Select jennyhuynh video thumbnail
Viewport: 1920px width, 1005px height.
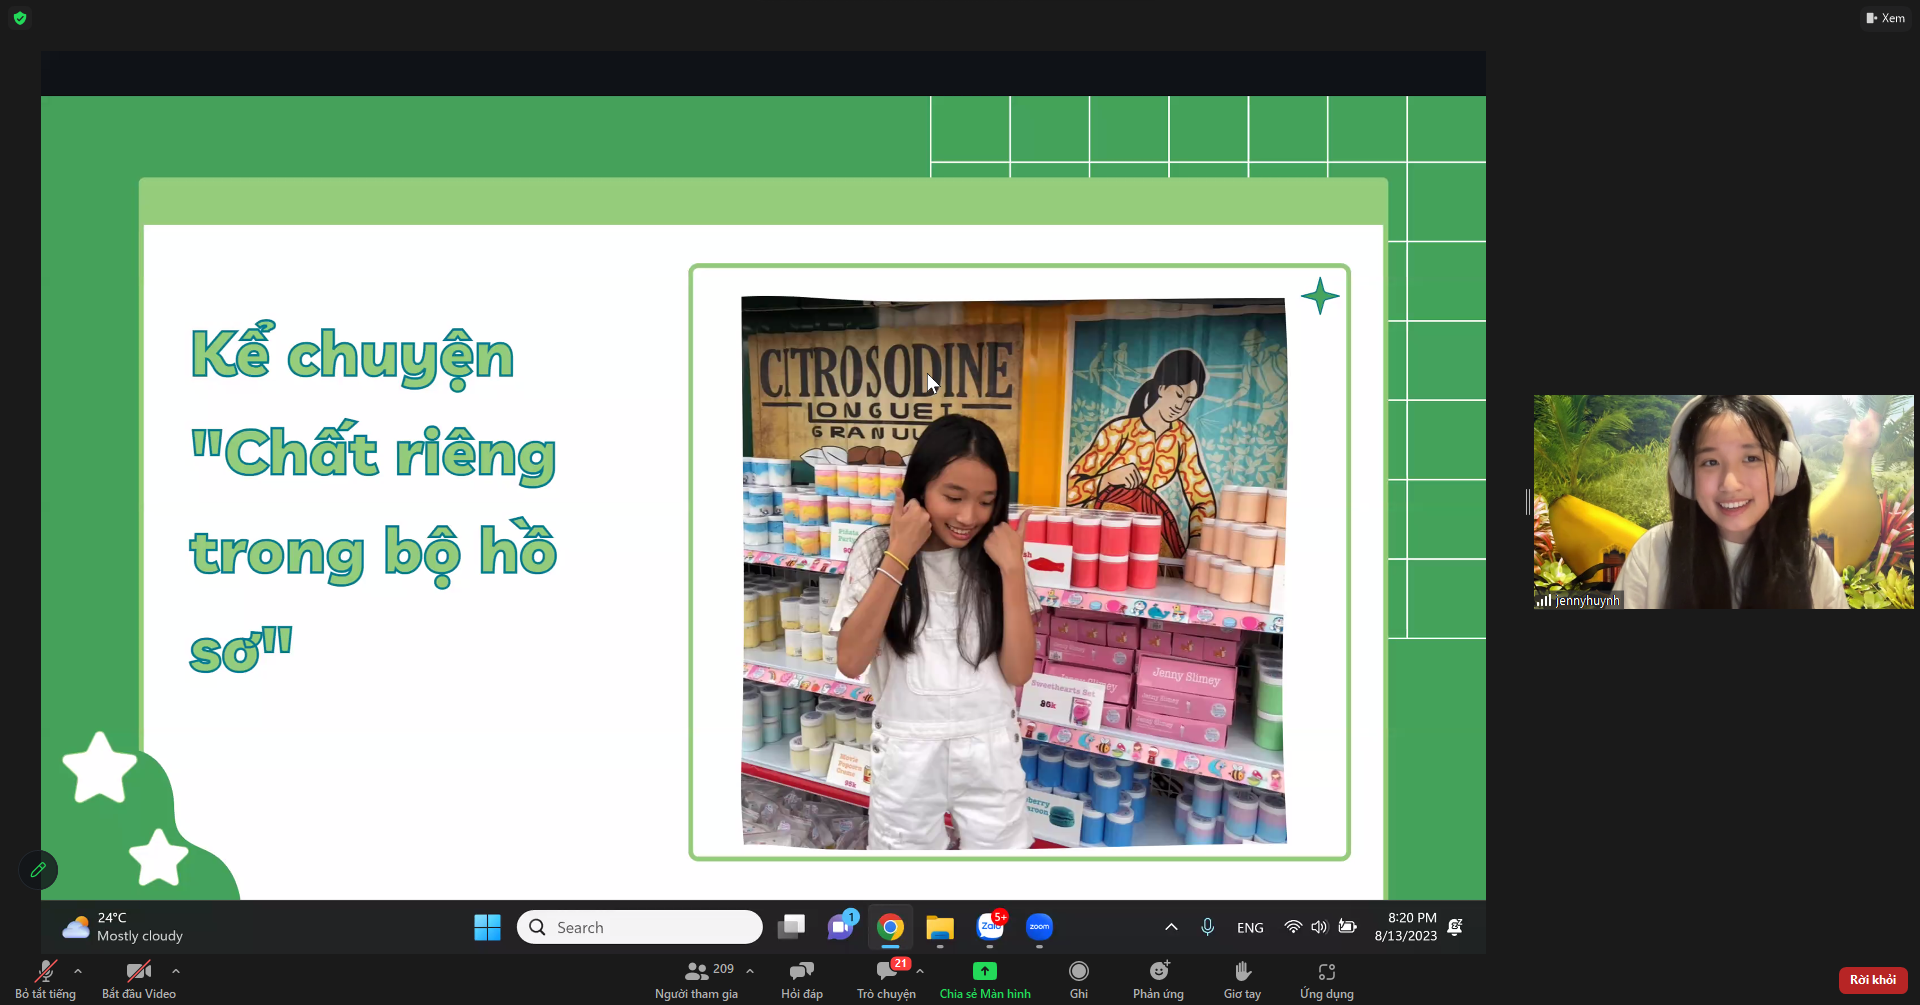[1723, 502]
